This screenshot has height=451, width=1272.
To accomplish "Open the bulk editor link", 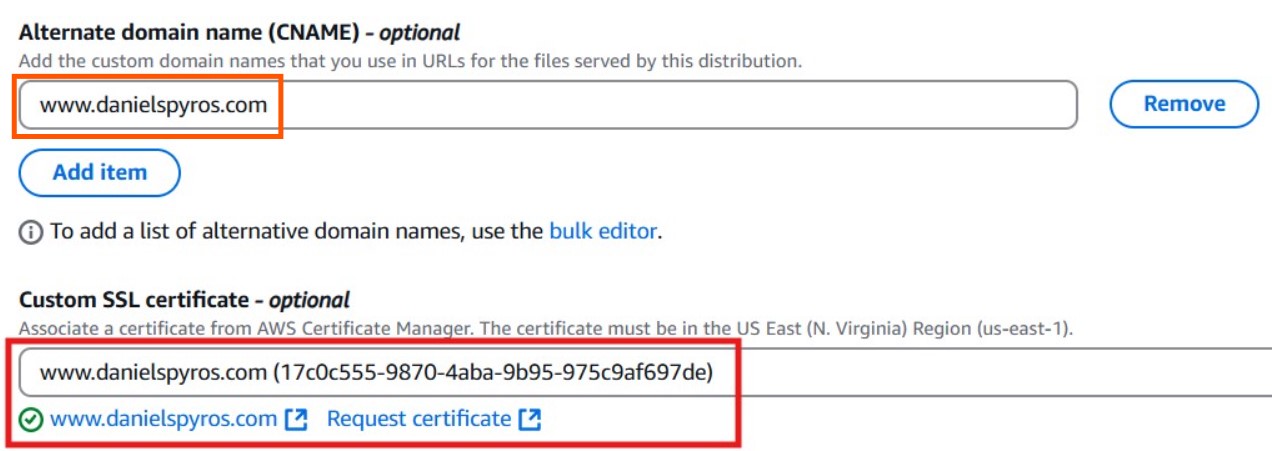I will tap(603, 232).
